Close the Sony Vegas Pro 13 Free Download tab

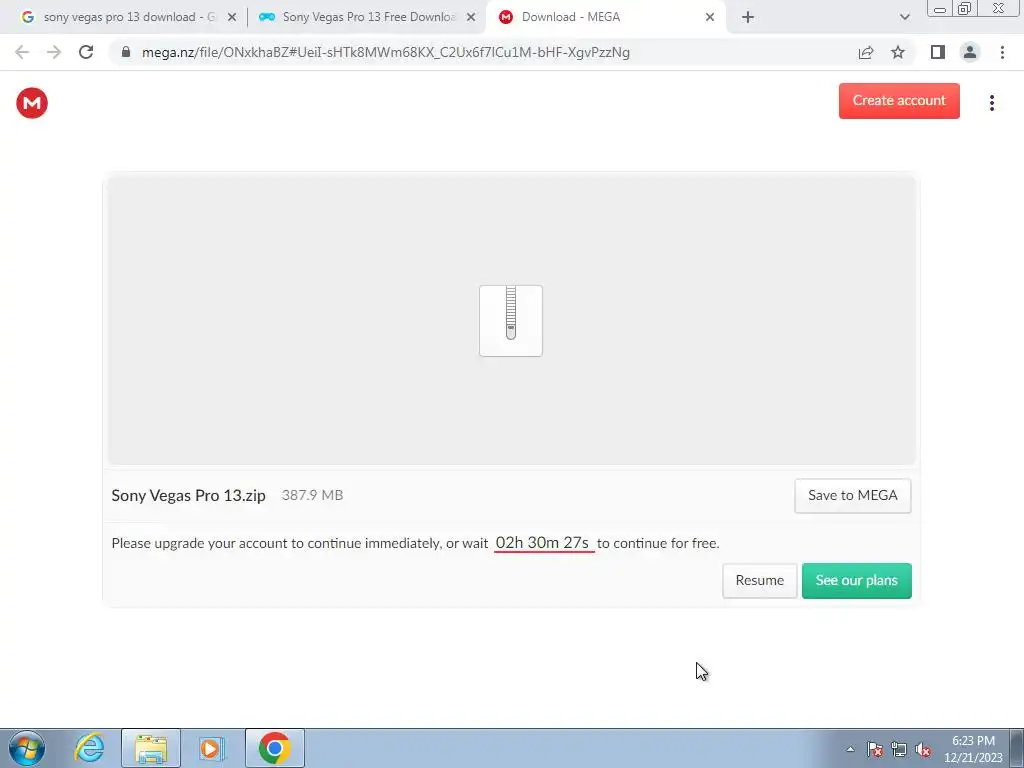pos(471,18)
